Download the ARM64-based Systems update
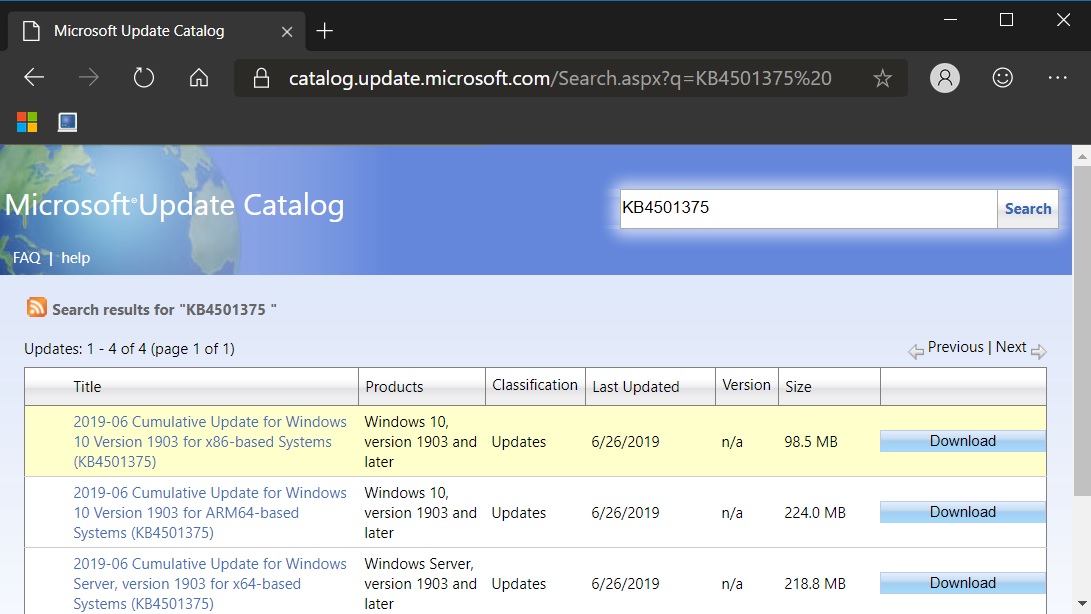 point(962,512)
